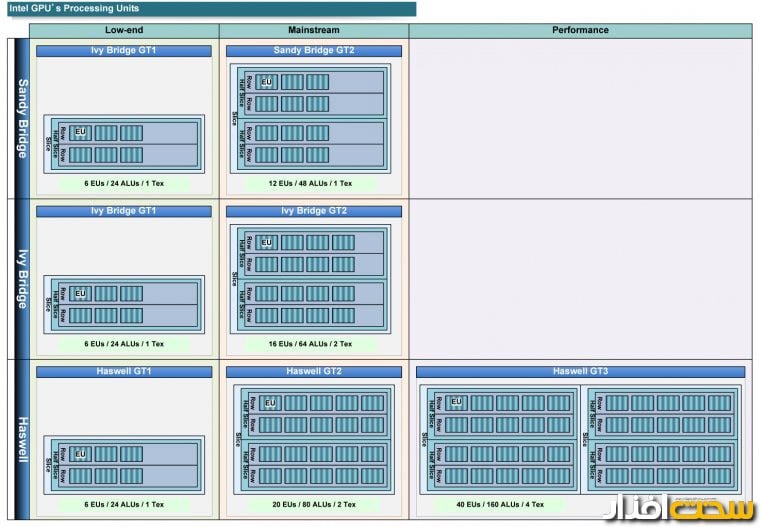Image resolution: width=761 pixels, height=527 pixels.
Task: Click the "Sandy Bridge GT2" header bar
Action: [x=314, y=50]
